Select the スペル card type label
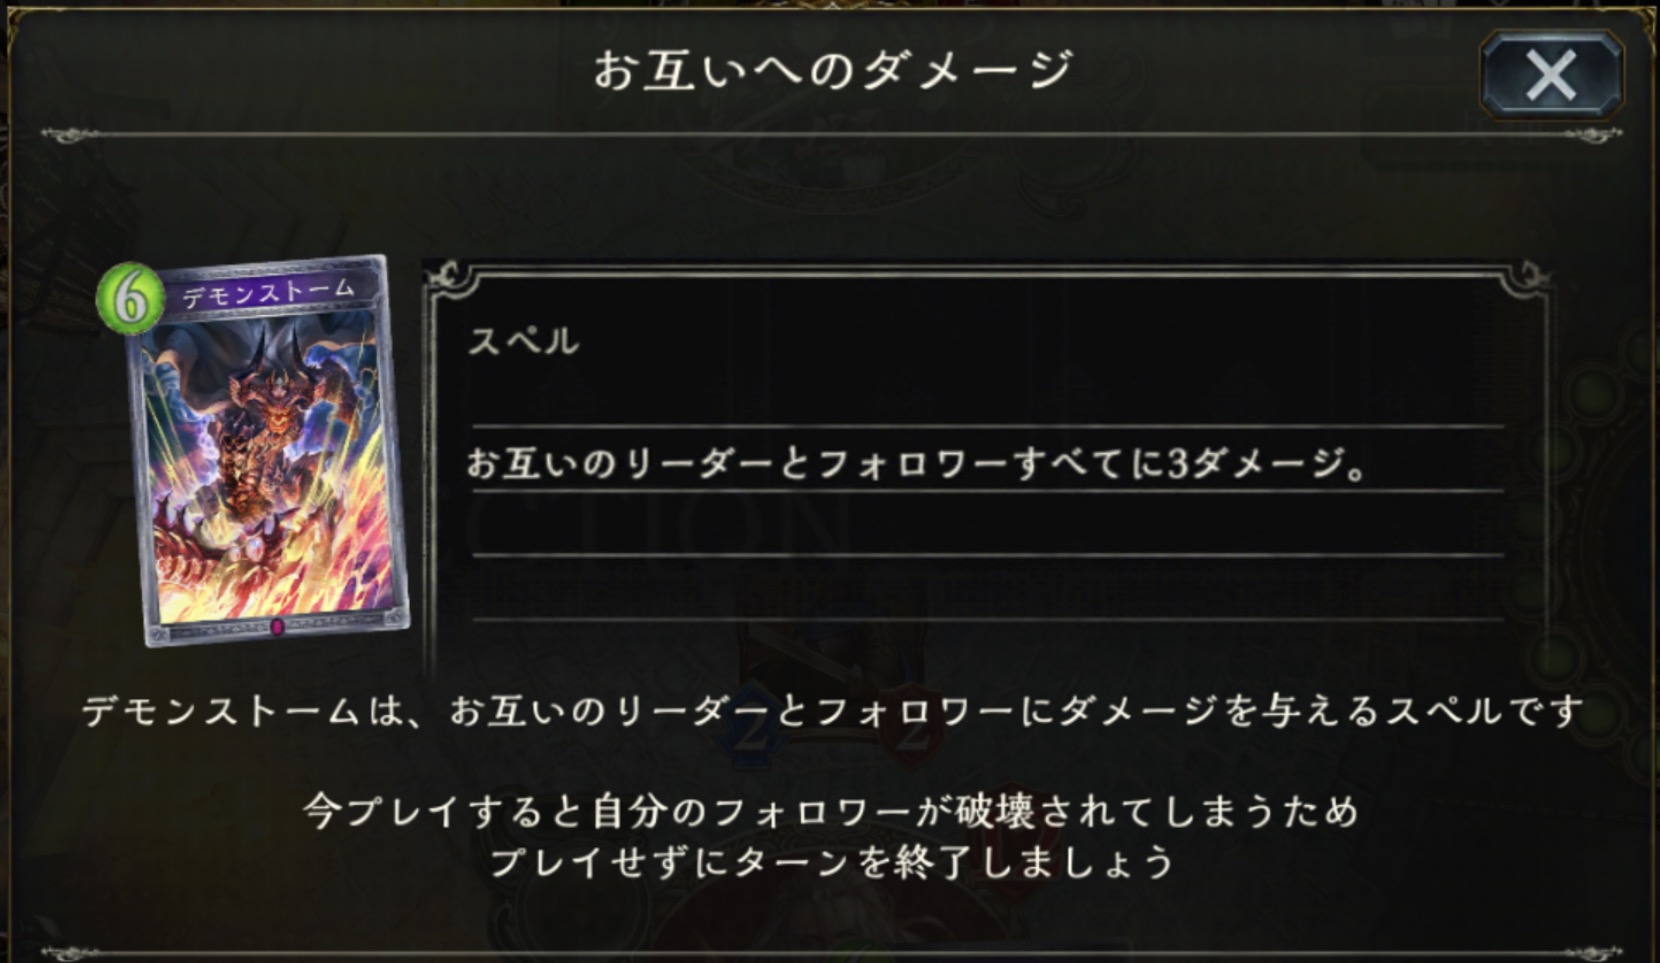Viewport: 1660px width, 963px height. (x=524, y=341)
